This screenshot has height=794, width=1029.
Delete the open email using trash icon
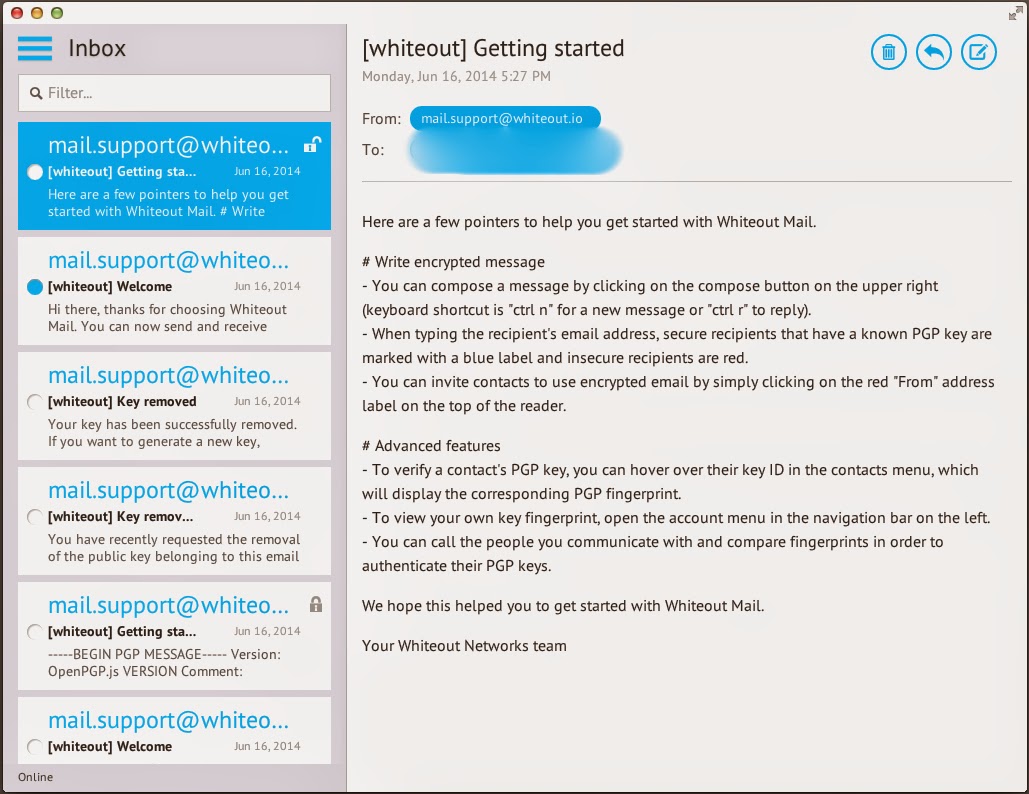click(x=888, y=52)
